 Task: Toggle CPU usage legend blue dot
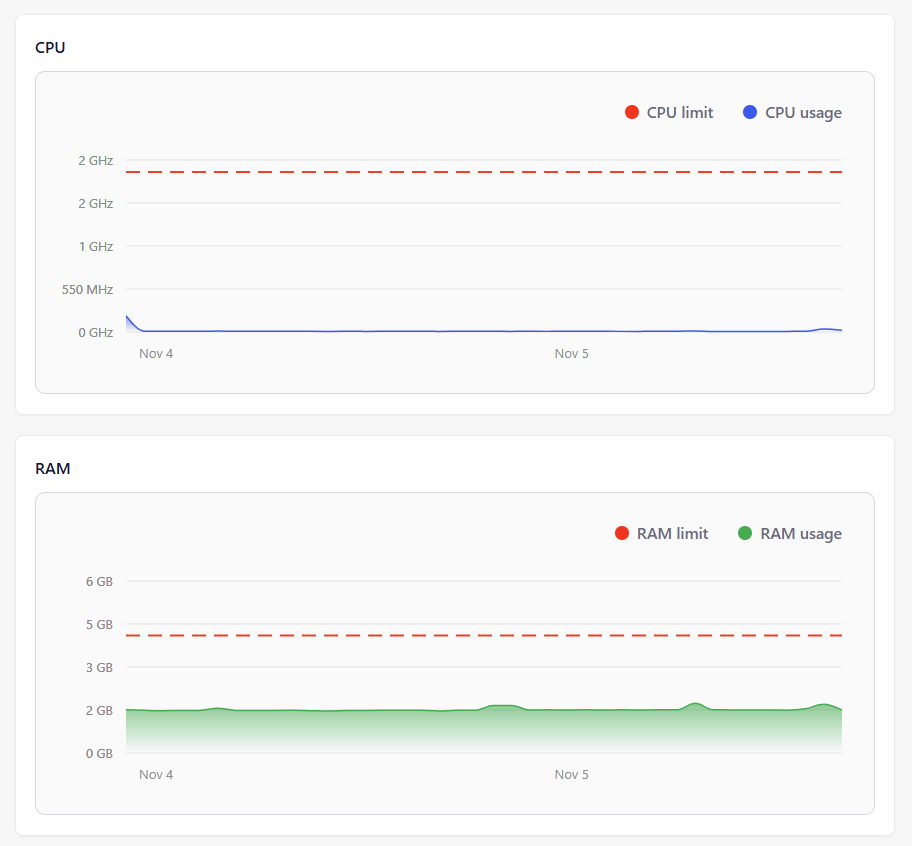pos(750,112)
